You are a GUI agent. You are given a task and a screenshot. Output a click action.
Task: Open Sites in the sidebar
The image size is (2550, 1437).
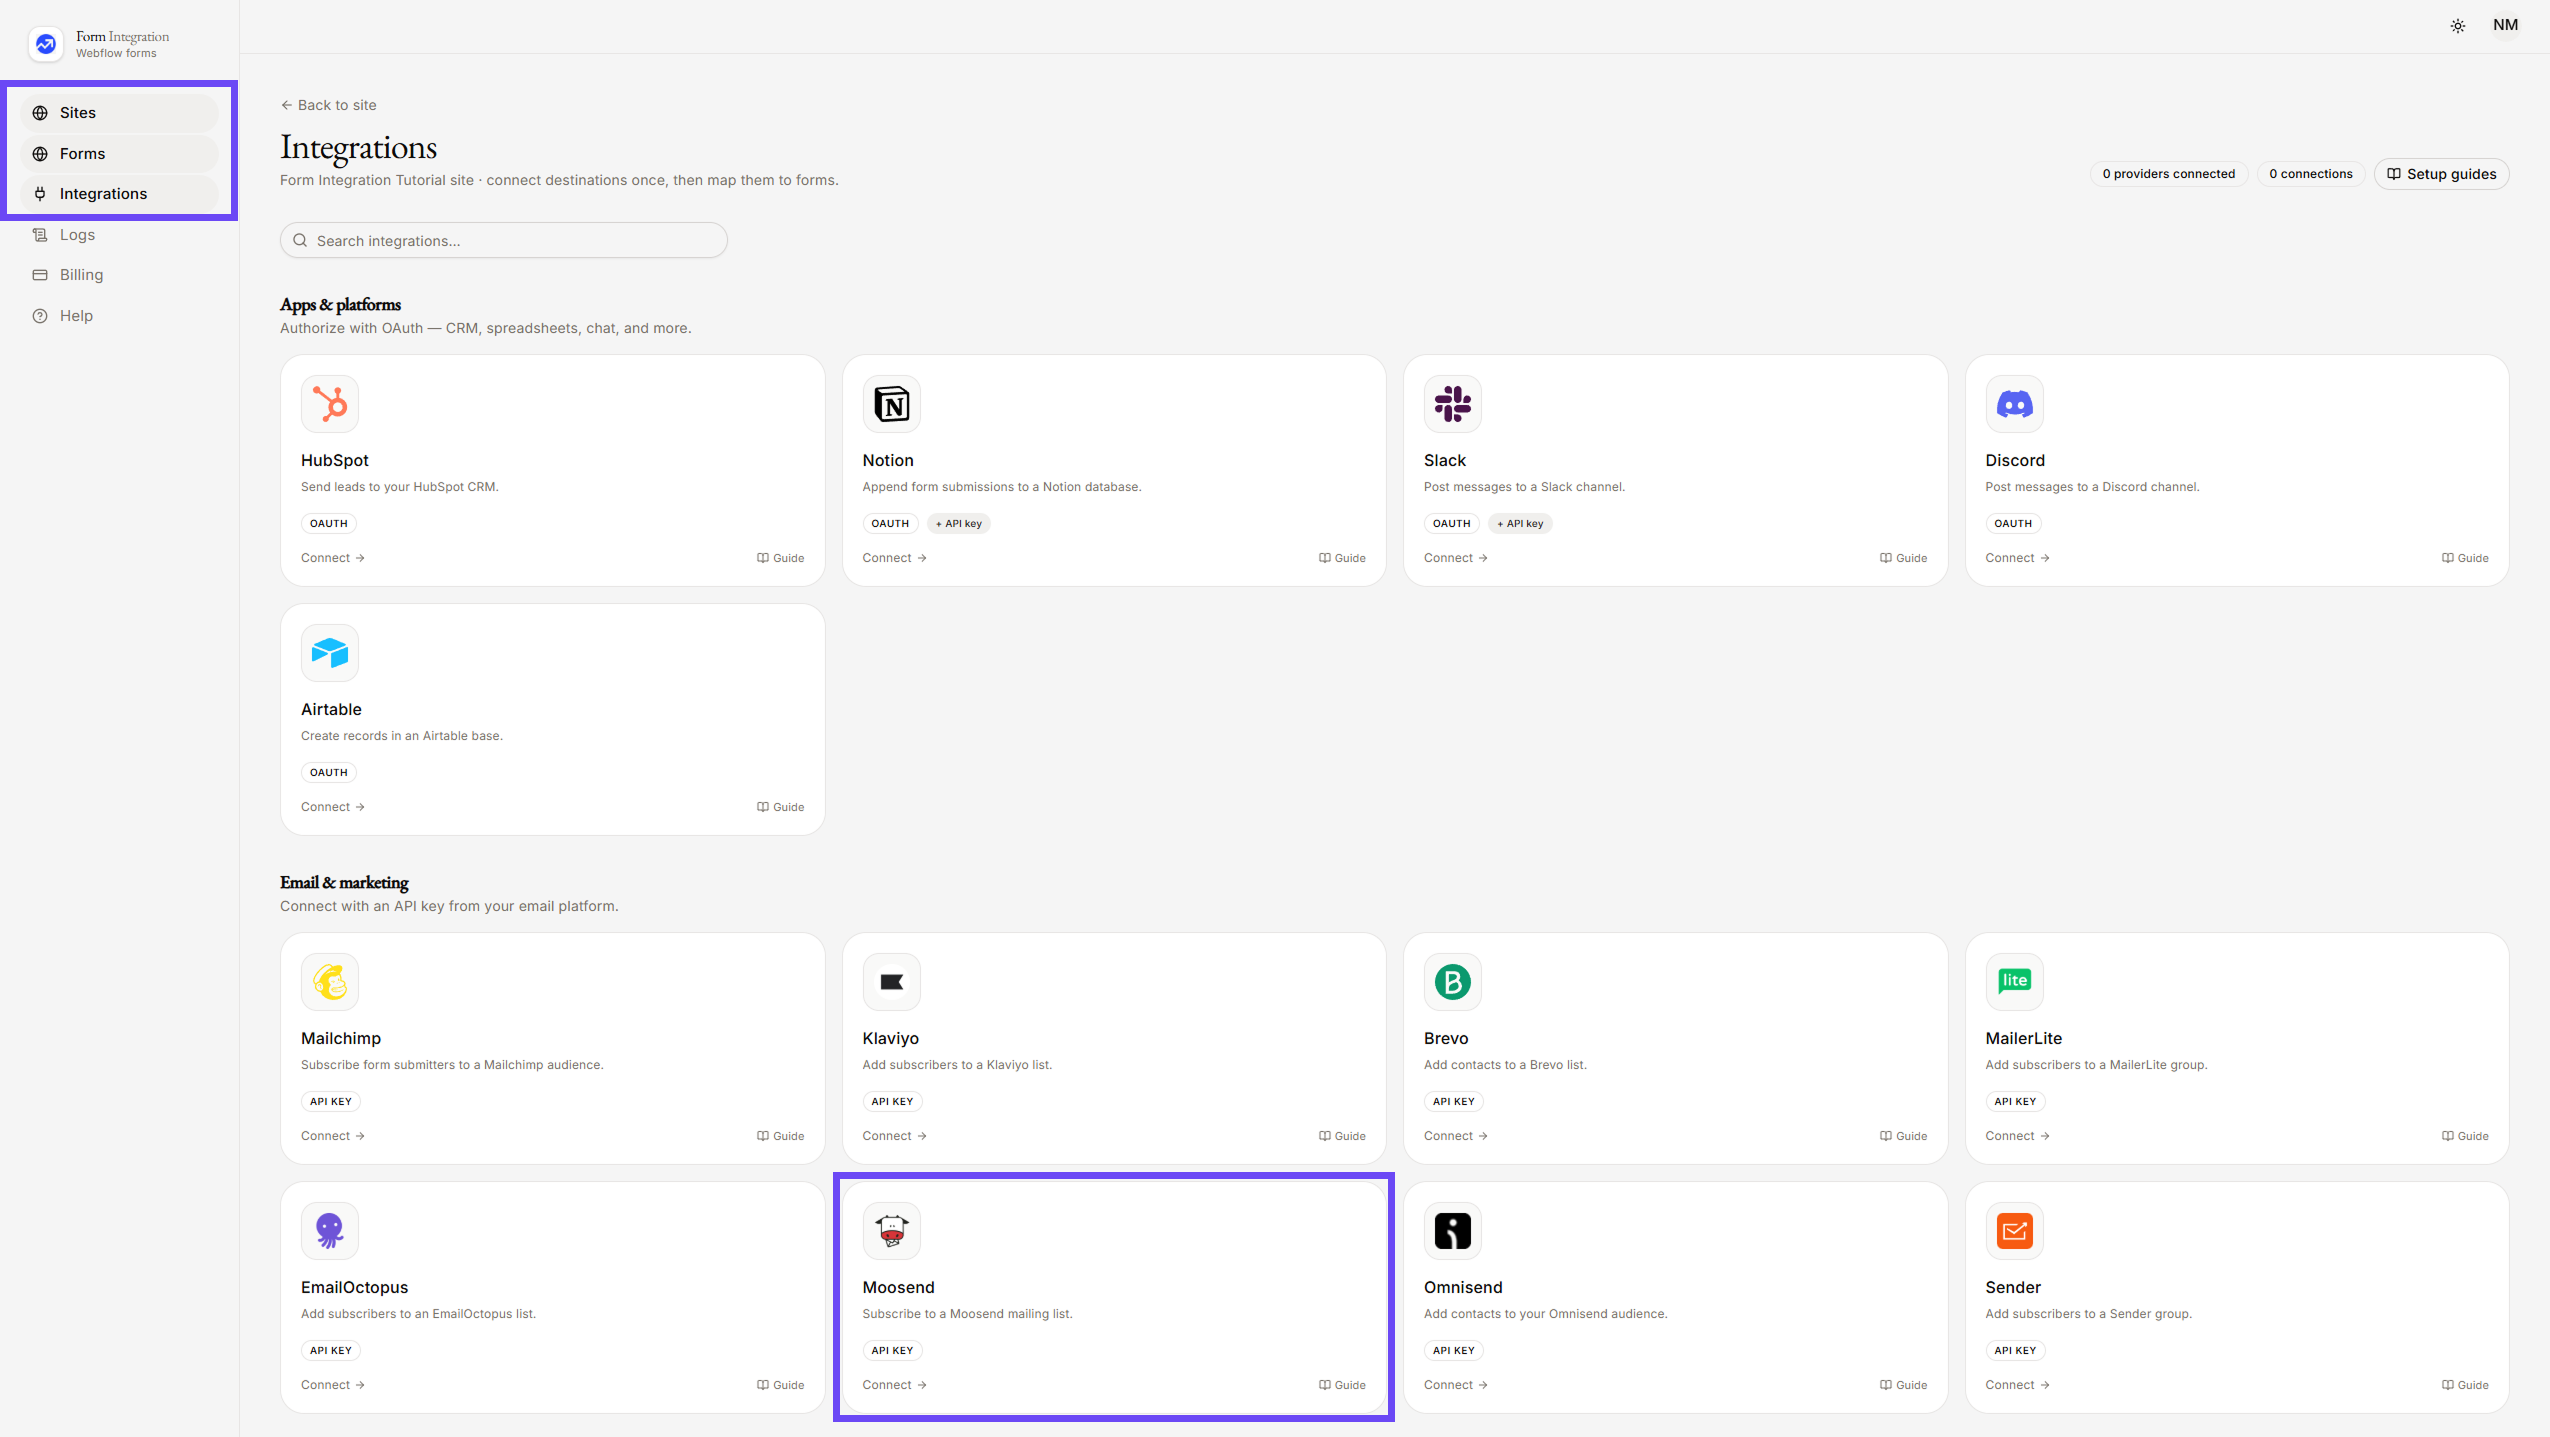click(x=119, y=113)
